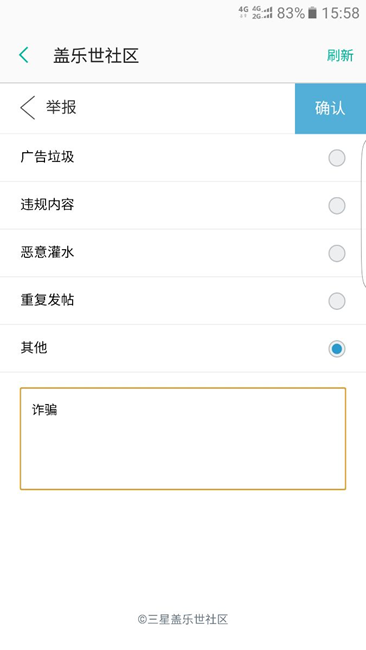Tap the green back arrow in header
366x650 pixels.
pos(24,55)
